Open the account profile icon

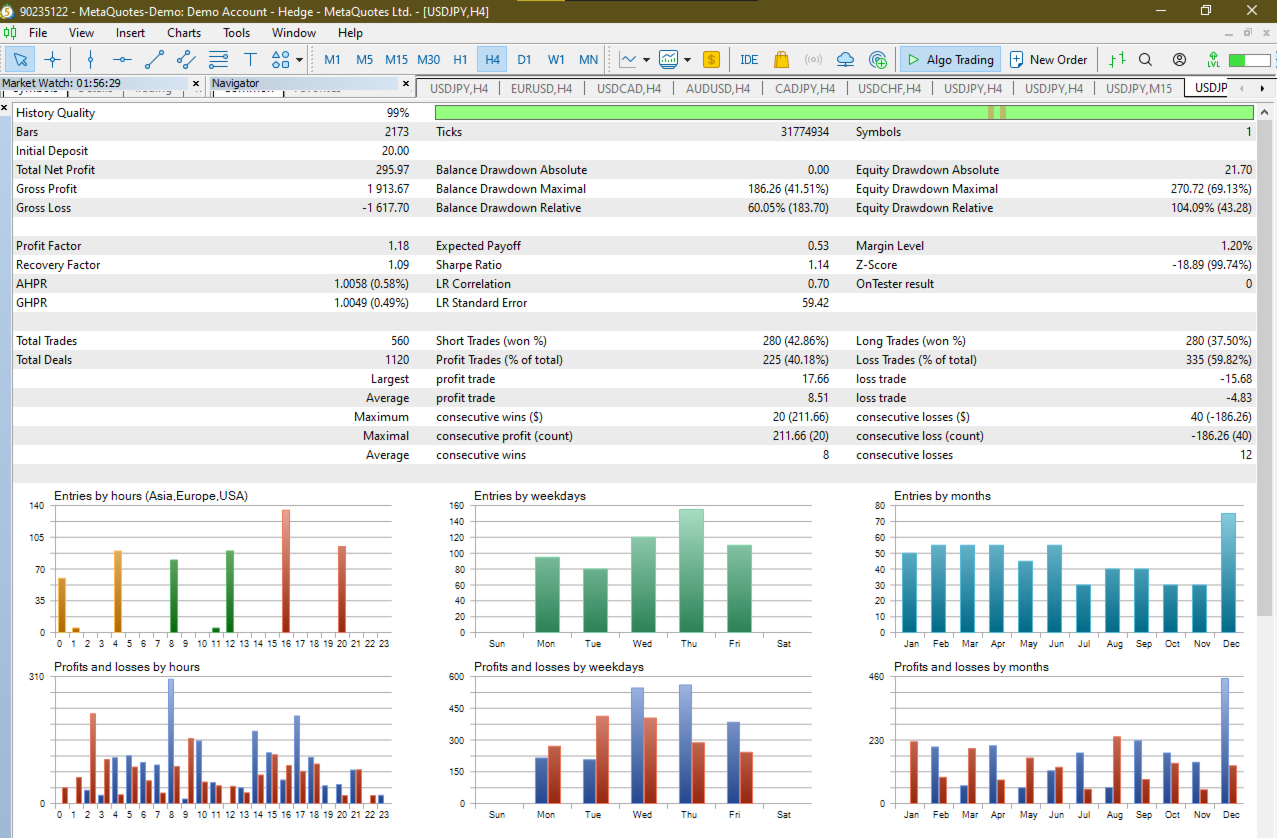click(1178, 59)
